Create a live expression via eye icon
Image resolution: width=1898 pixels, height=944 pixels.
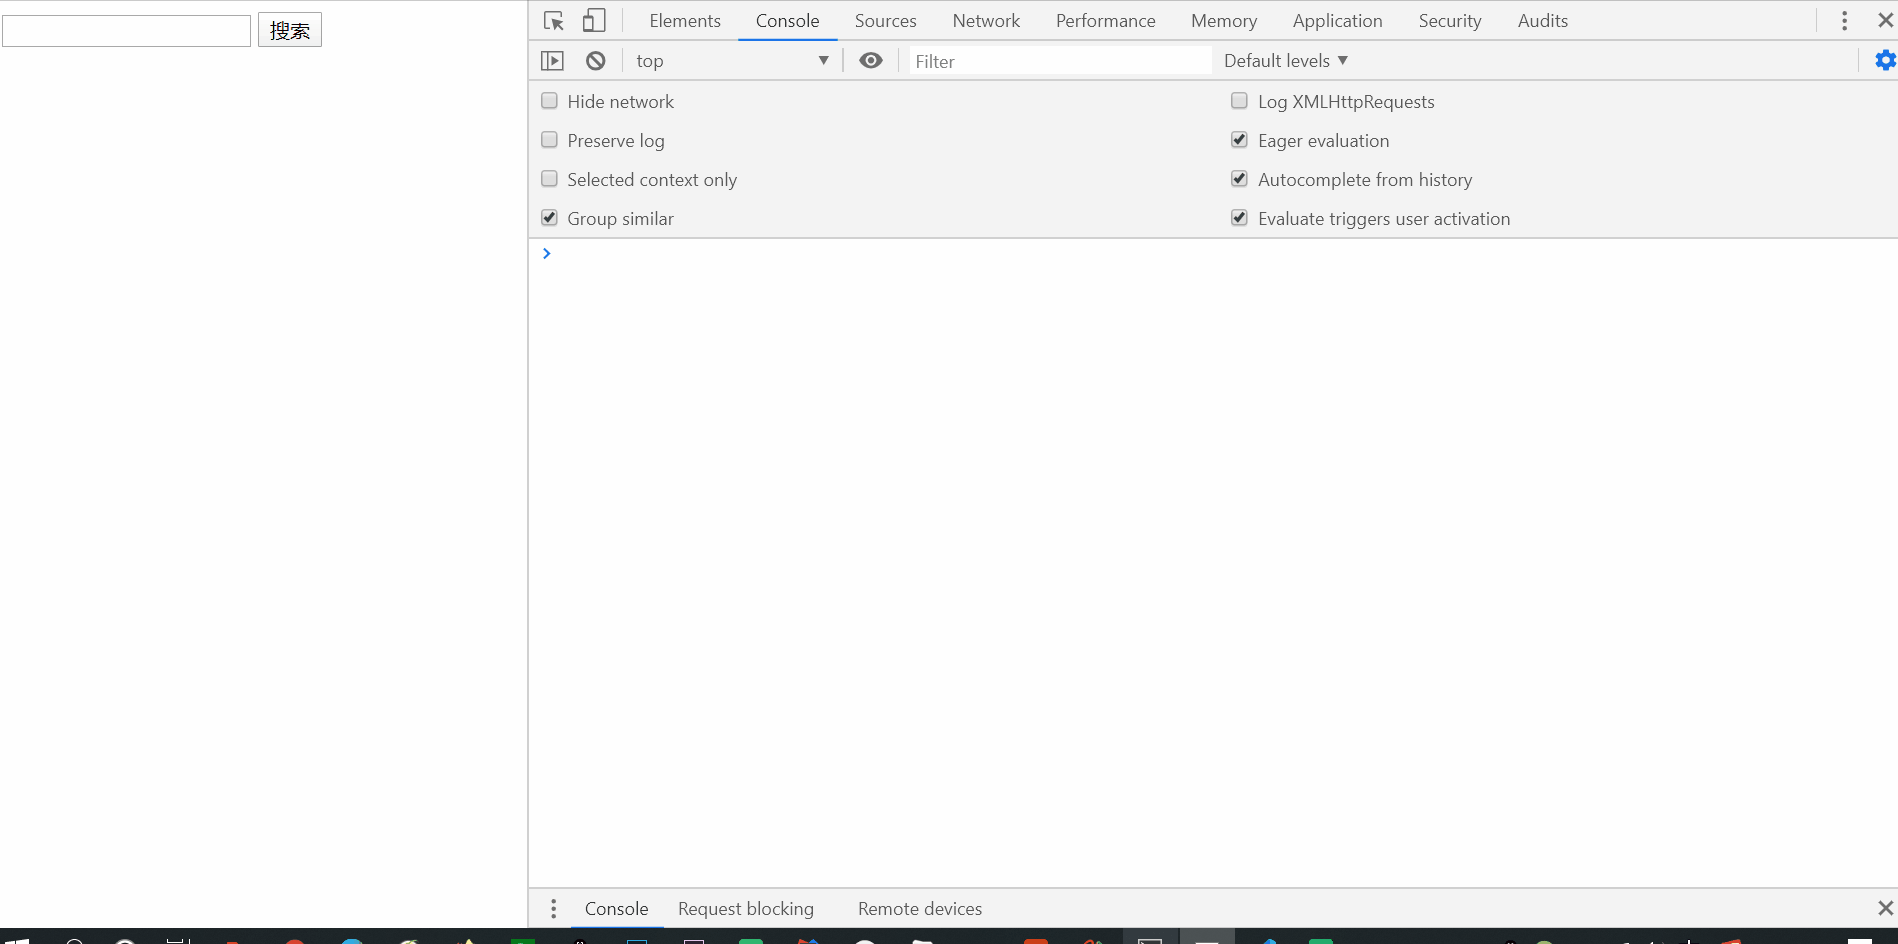tap(871, 61)
